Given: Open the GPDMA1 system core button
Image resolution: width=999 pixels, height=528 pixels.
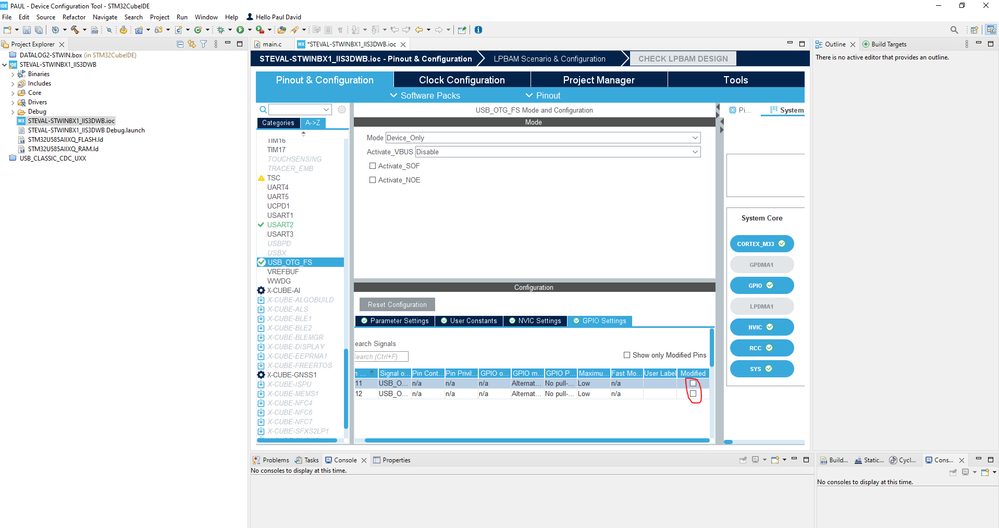Looking at the screenshot, I should [761, 264].
